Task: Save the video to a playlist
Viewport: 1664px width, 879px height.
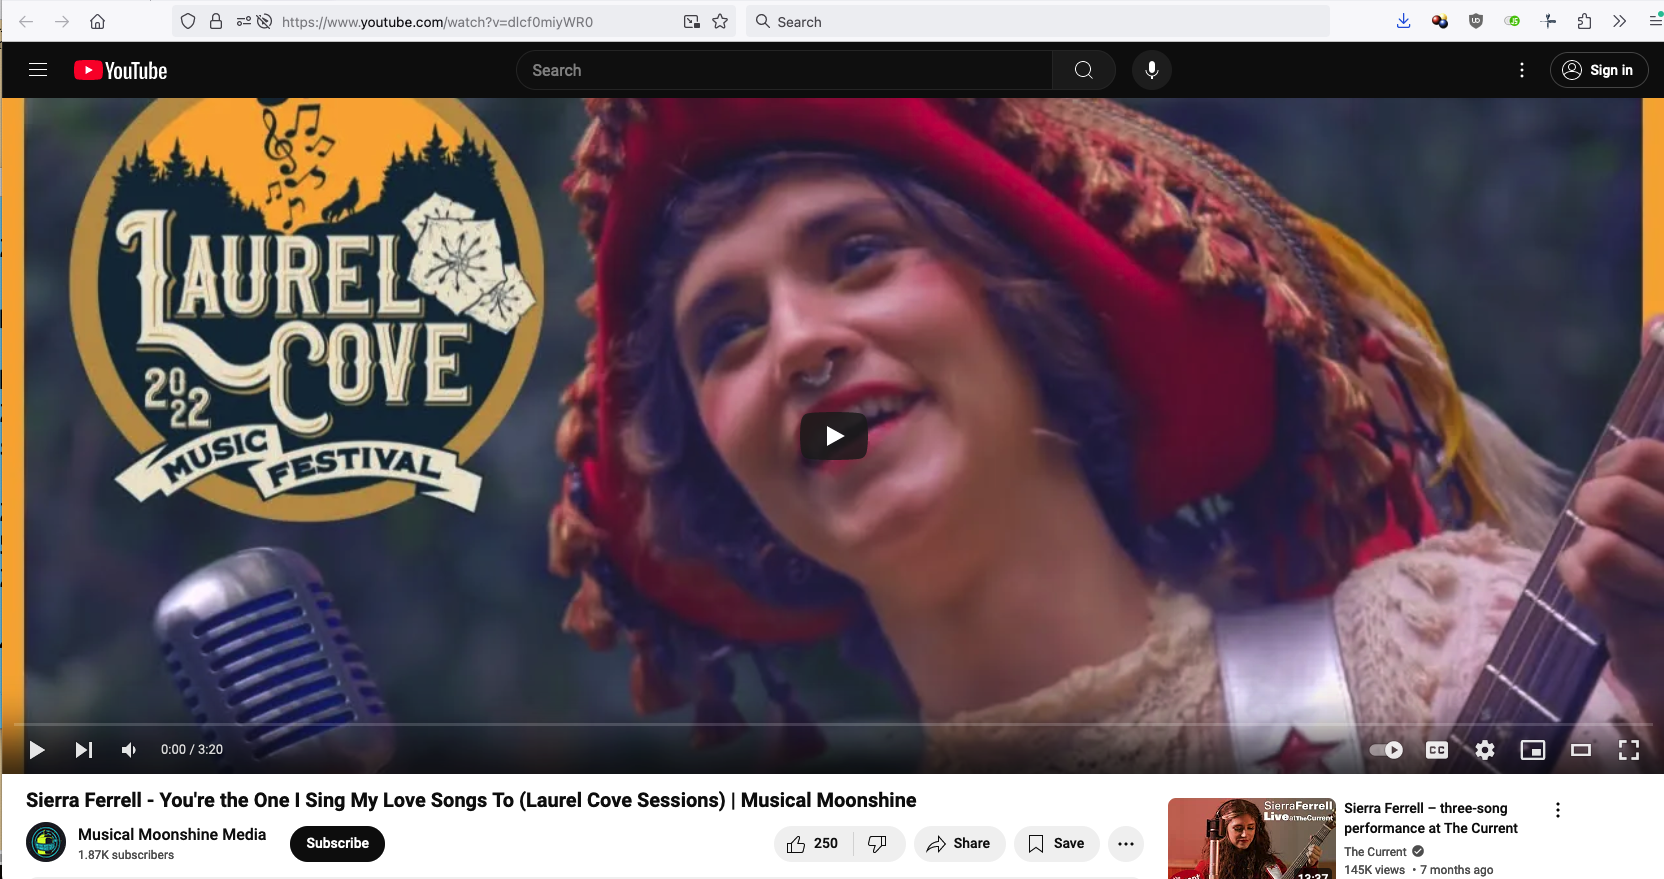Action: tap(1056, 843)
